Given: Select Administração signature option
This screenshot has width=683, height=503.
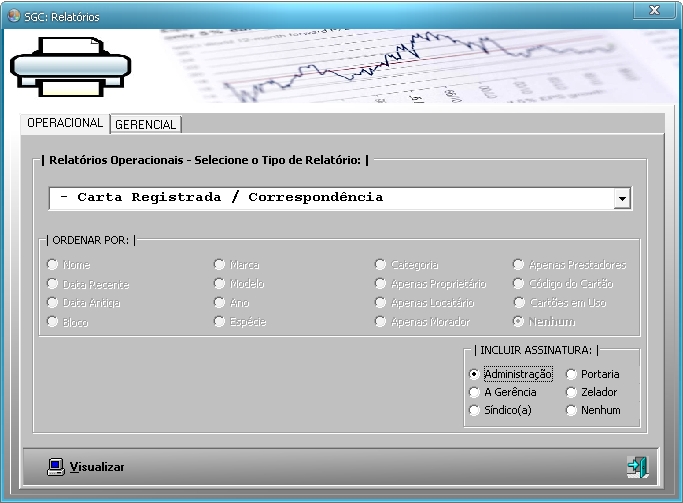Looking at the screenshot, I should [x=474, y=374].
